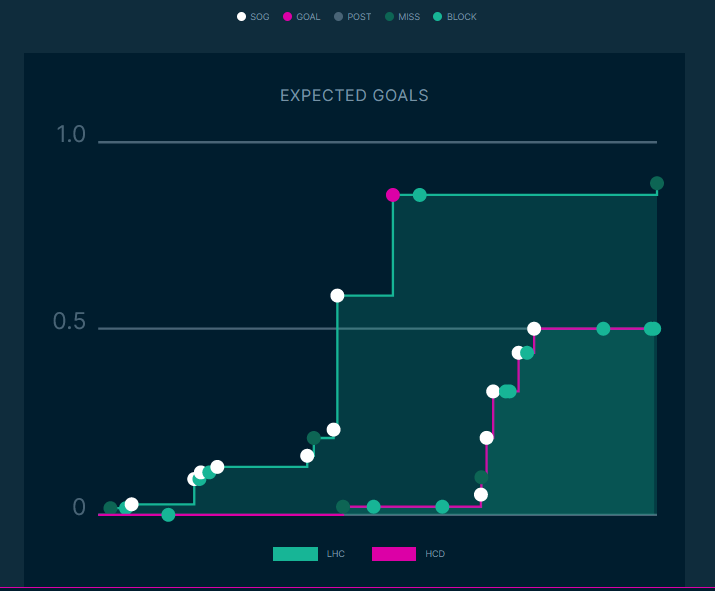Click the magenta HCD legend swatch
The width and height of the screenshot is (715, 591).
tap(394, 554)
